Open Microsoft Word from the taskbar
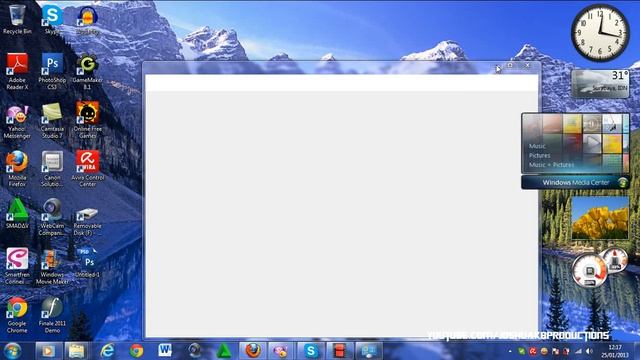The width and height of the screenshot is (640, 360). (165, 351)
